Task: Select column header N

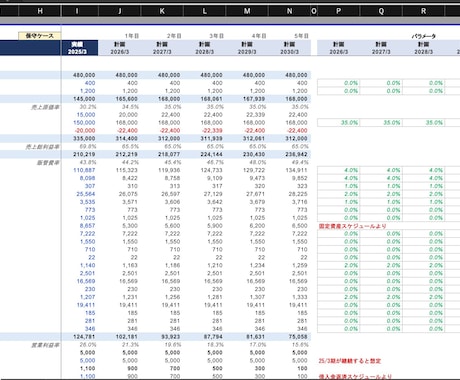Action: [289, 11]
